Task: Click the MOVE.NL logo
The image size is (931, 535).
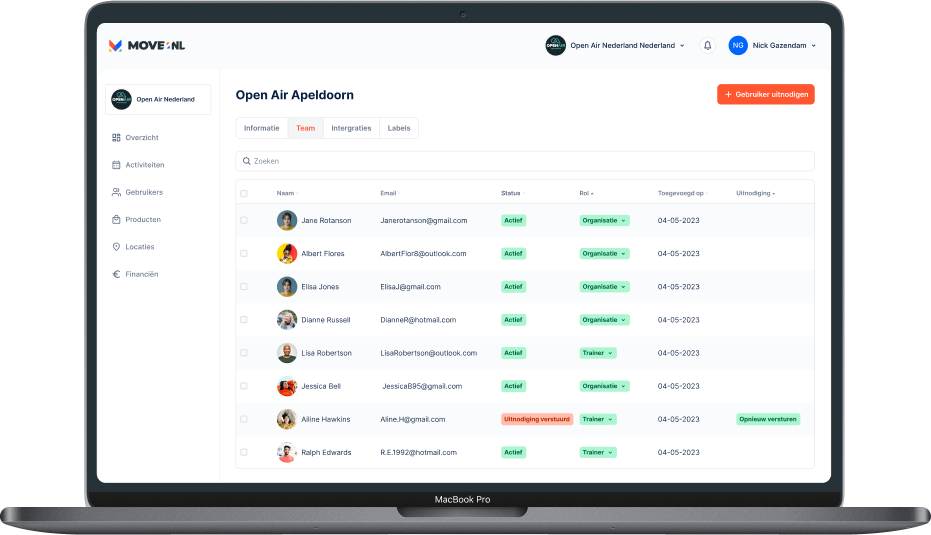Action: click(147, 45)
